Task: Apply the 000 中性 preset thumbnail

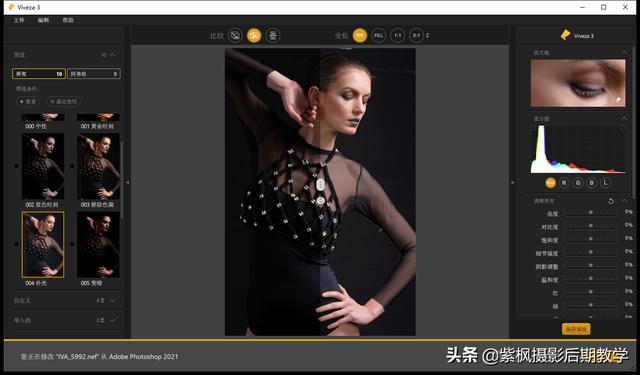Action: (x=43, y=118)
